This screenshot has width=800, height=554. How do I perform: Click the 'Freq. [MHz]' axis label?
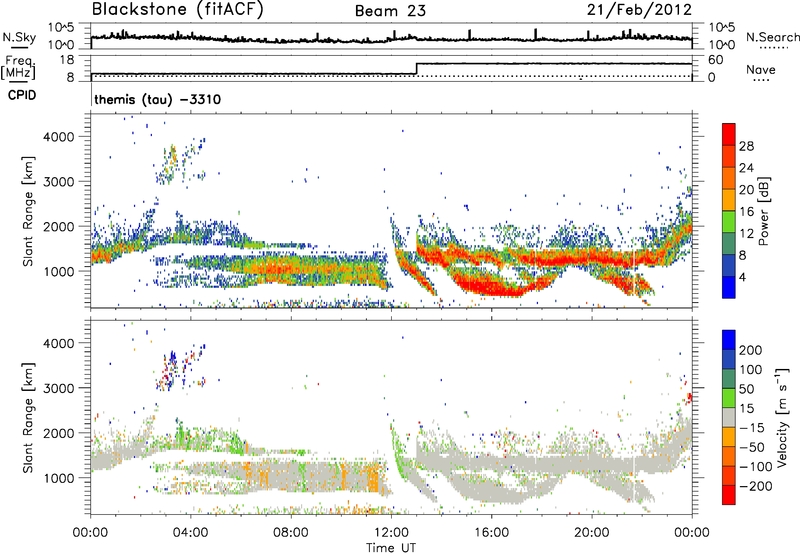(20, 67)
